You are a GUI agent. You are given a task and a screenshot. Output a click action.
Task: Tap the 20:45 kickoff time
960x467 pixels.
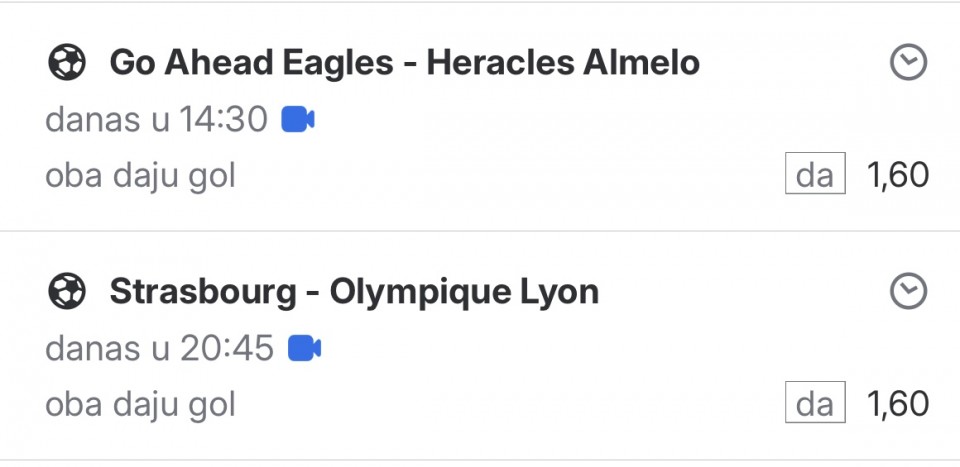(x=227, y=348)
